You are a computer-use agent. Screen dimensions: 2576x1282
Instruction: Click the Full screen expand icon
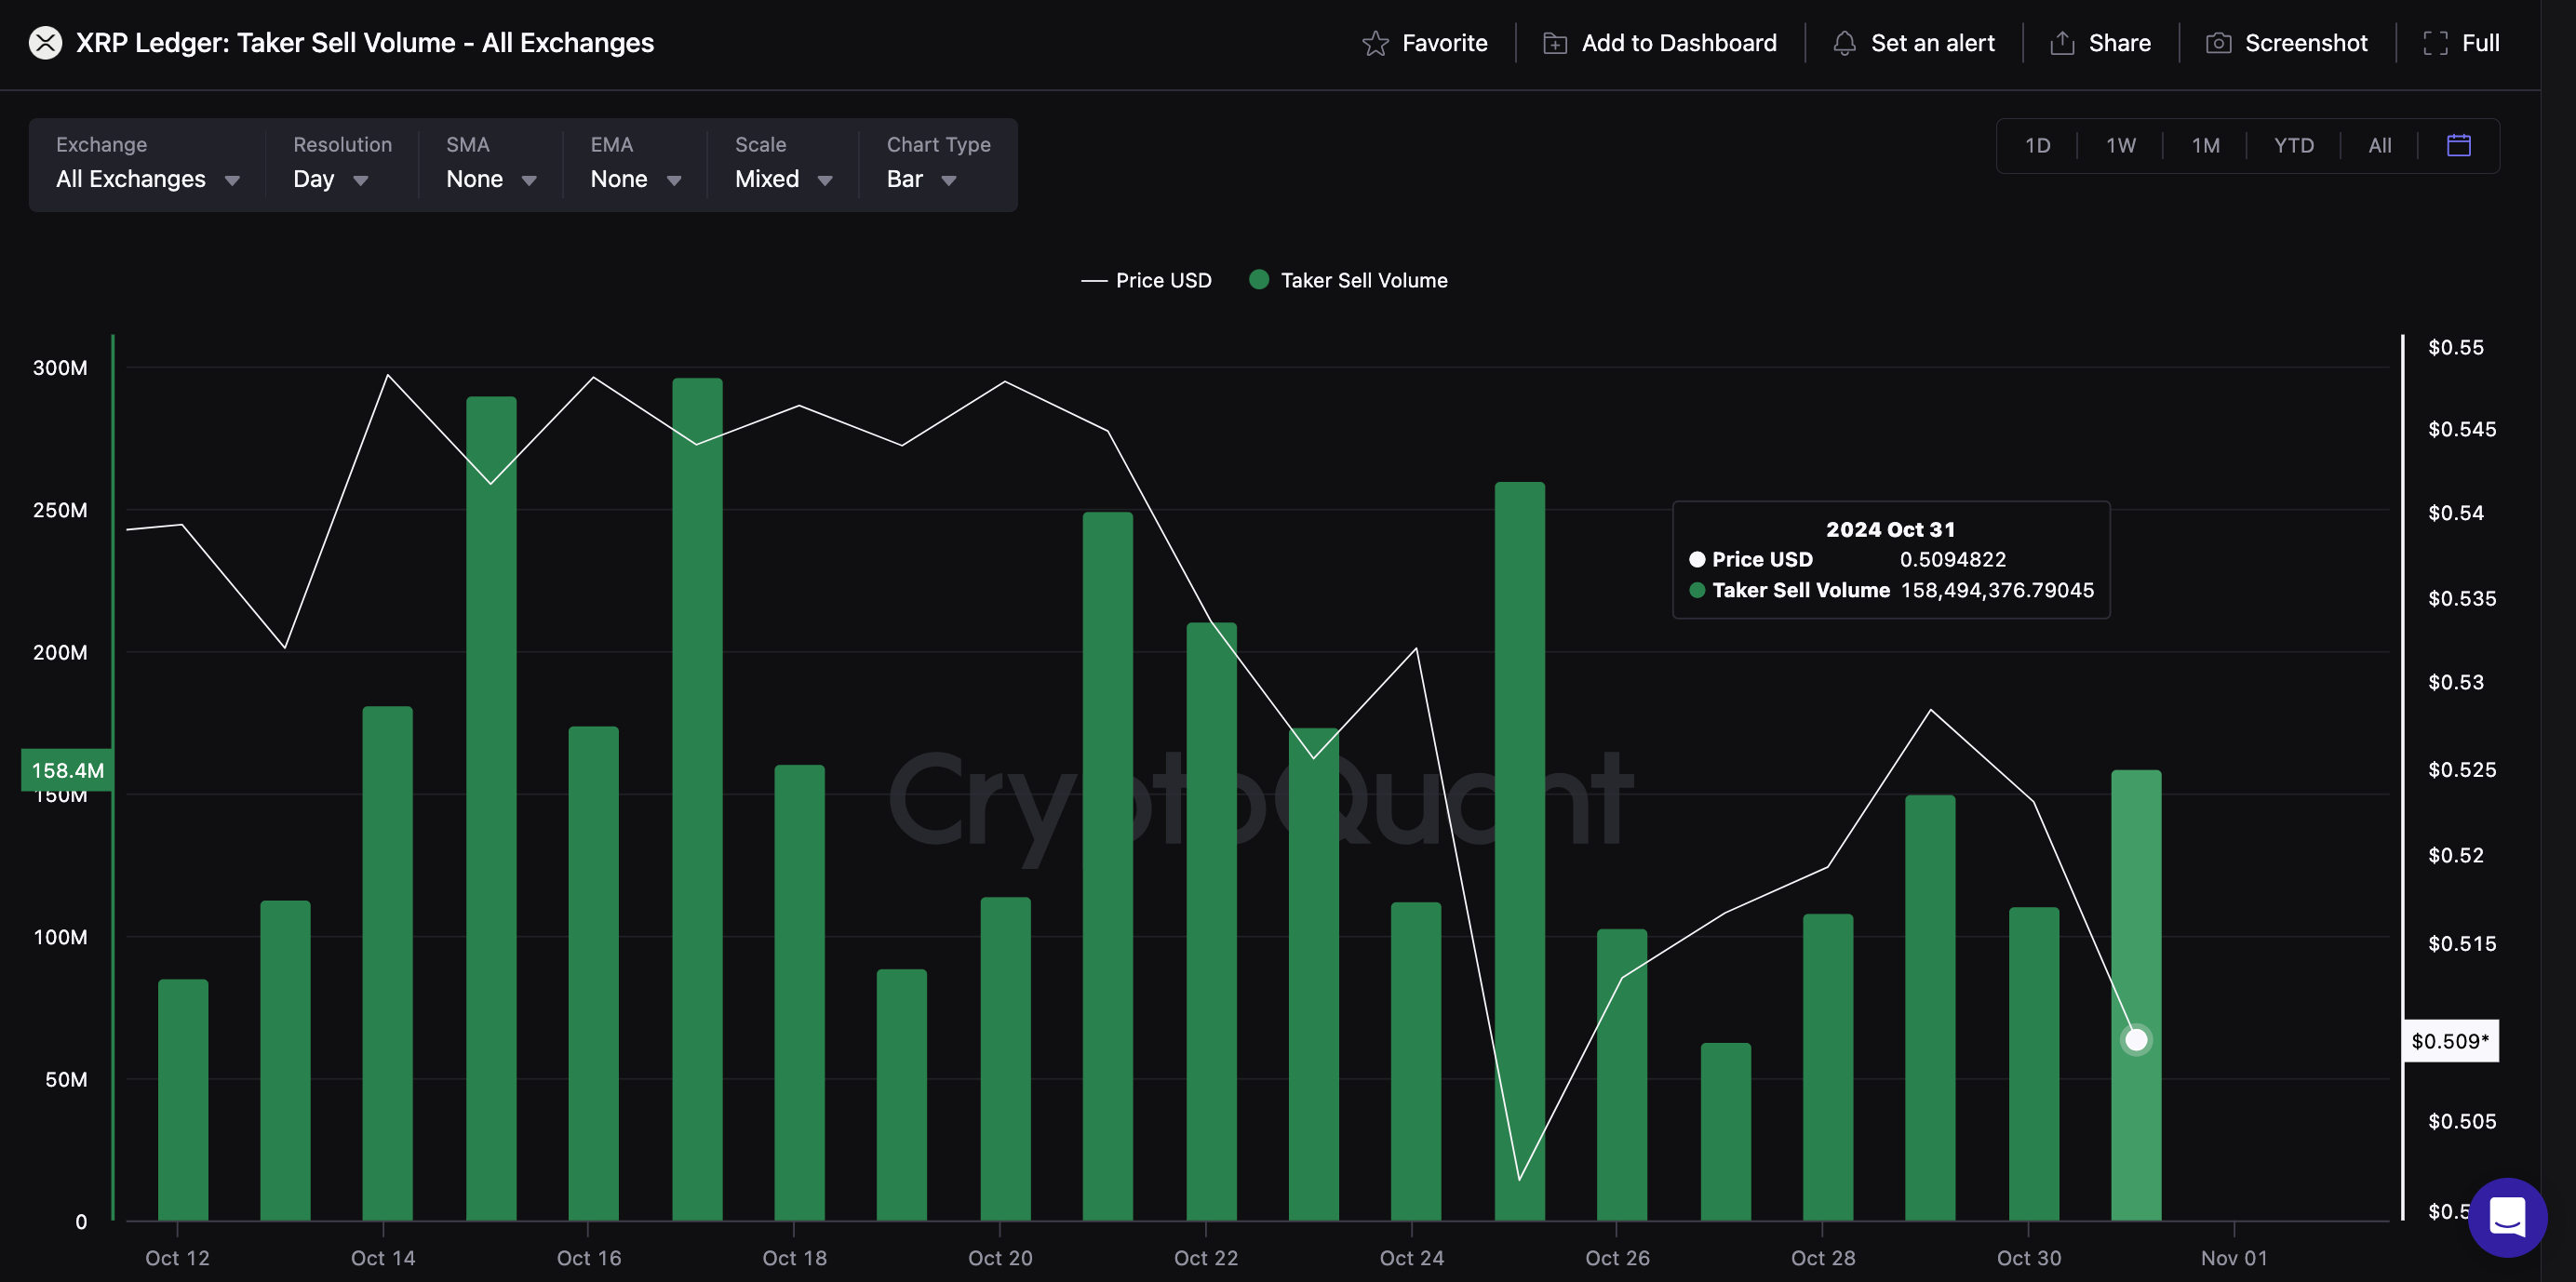(2435, 43)
